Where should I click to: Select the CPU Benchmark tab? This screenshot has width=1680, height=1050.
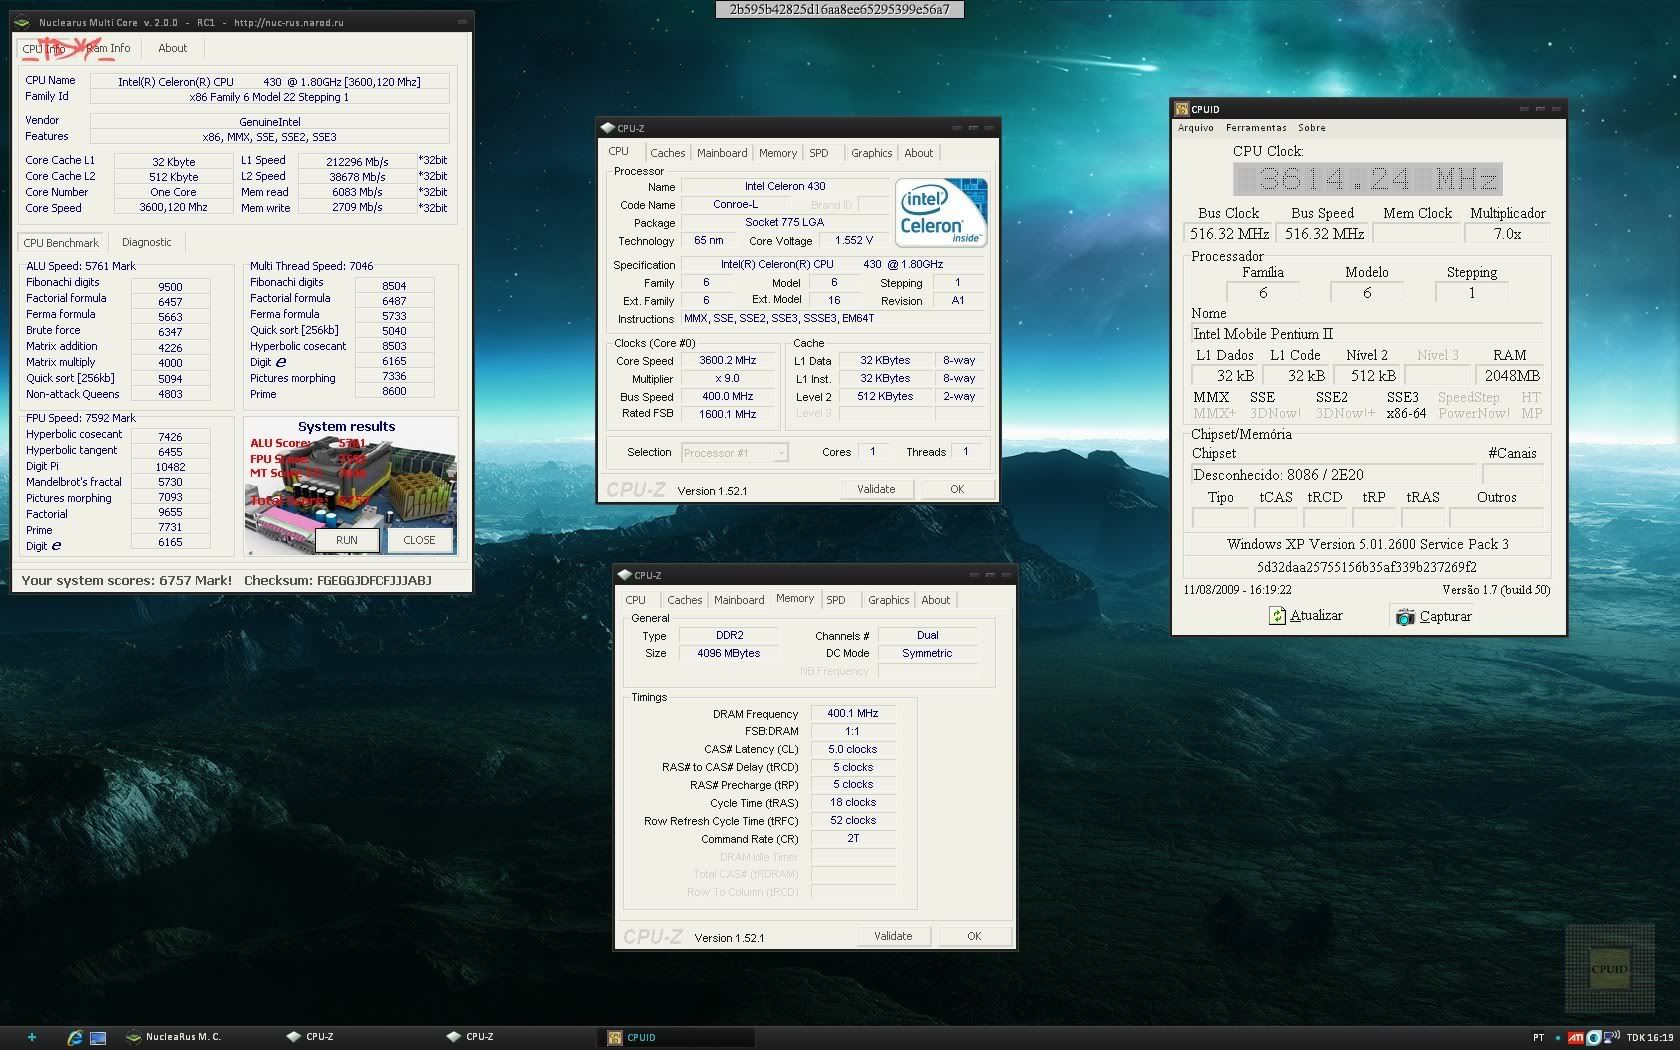click(x=61, y=243)
